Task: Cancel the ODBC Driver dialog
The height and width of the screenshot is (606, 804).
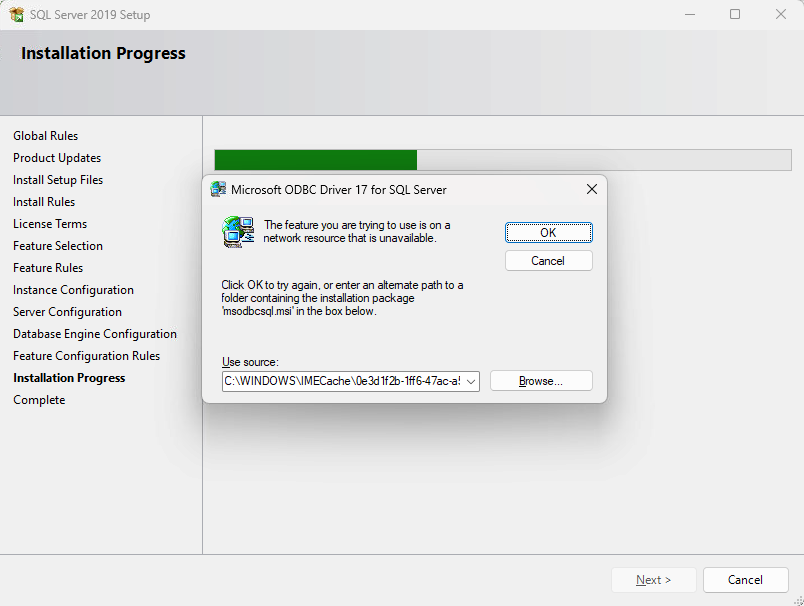Action: point(548,261)
